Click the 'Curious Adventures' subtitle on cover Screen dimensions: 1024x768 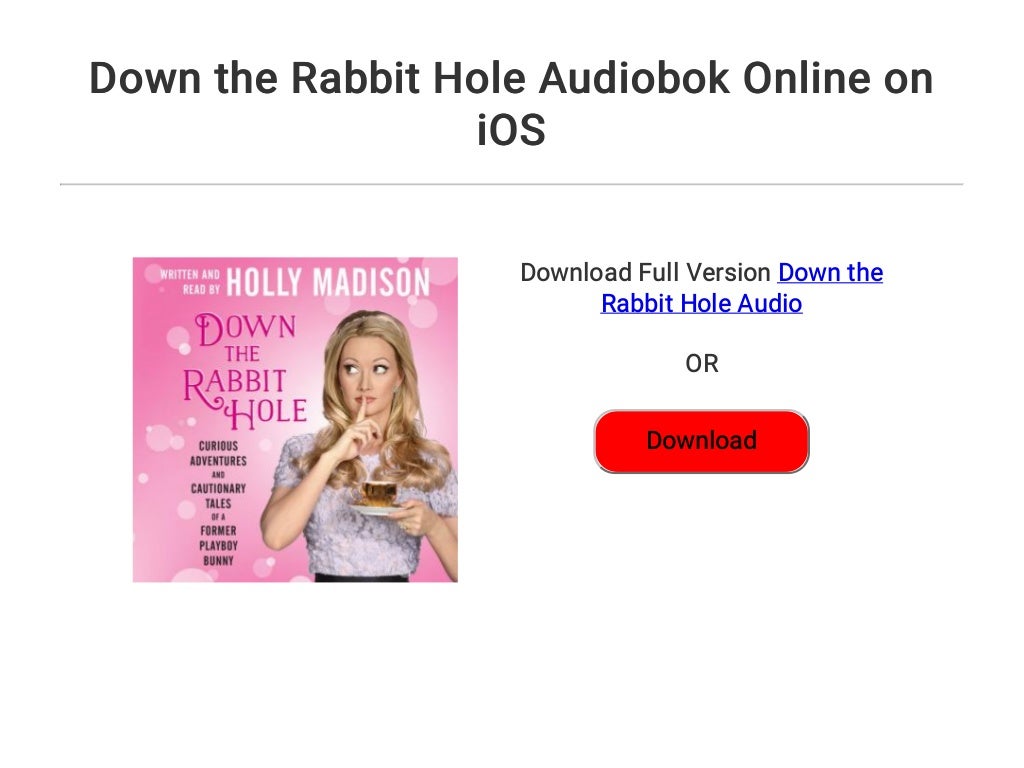pos(218,453)
